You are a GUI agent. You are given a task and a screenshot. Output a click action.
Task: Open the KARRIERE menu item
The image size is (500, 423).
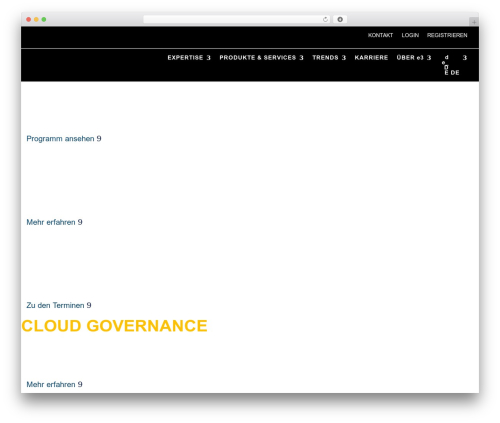[371, 58]
